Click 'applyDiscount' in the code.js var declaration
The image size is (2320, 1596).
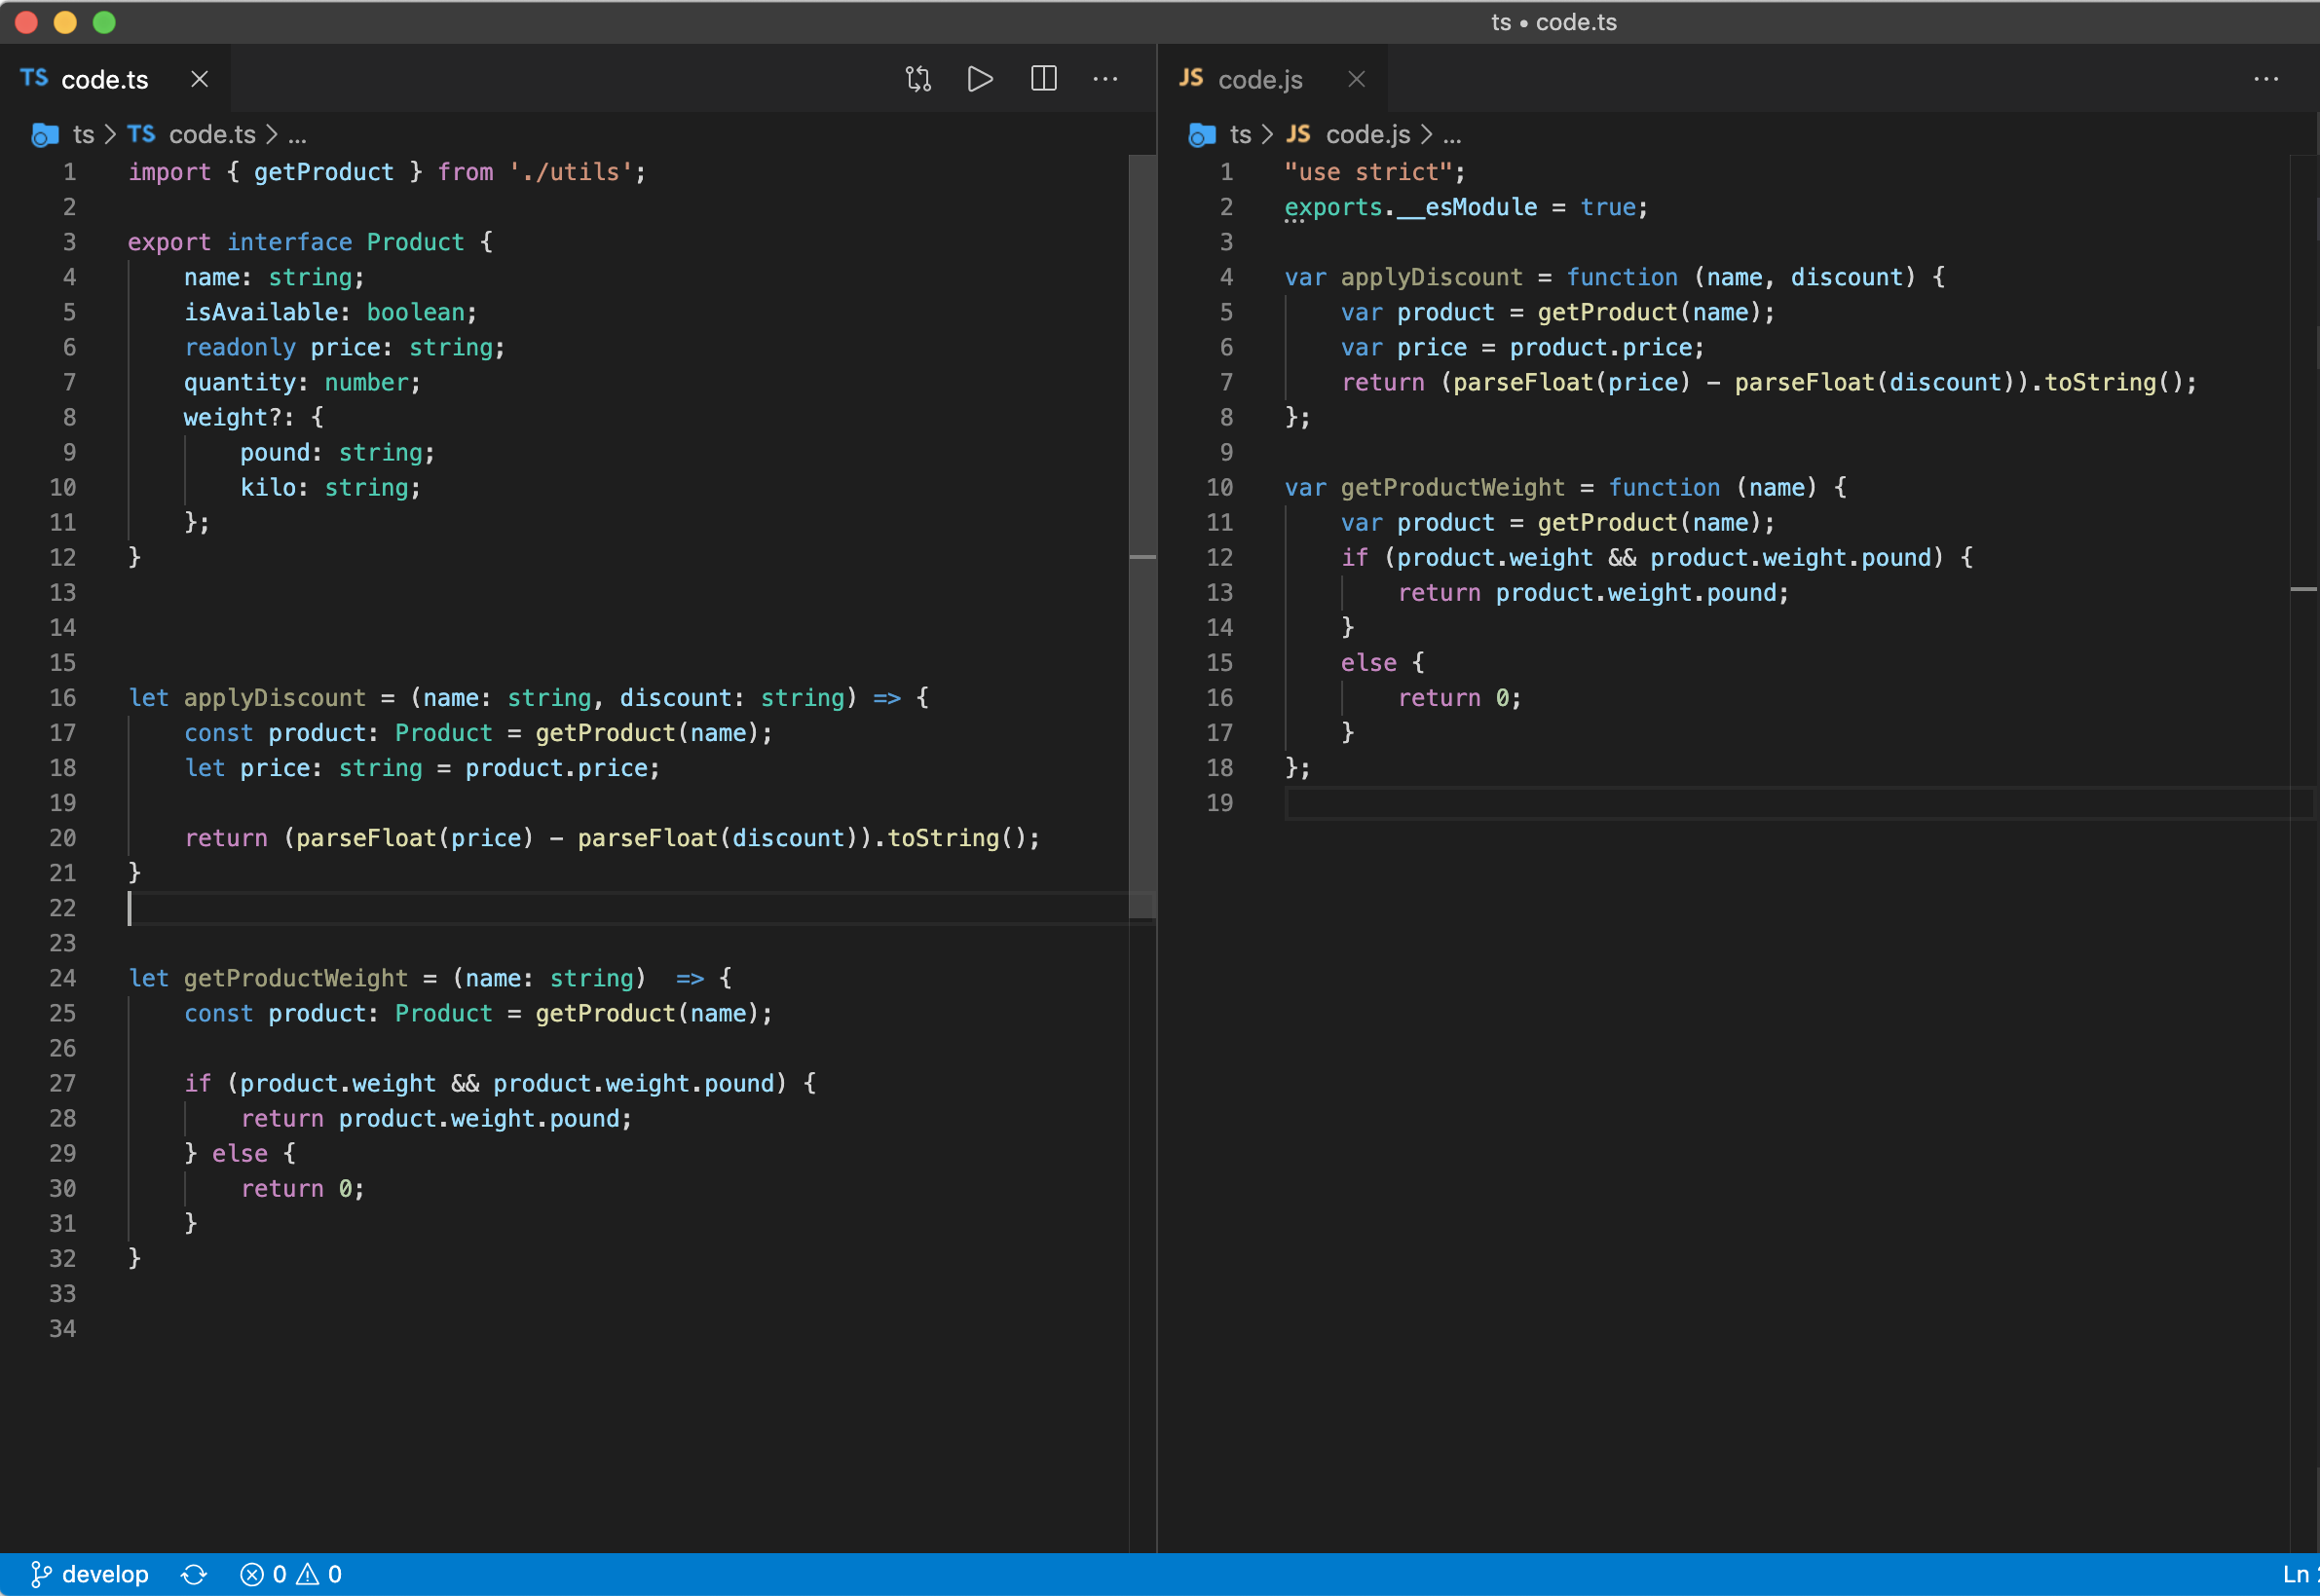(1432, 277)
